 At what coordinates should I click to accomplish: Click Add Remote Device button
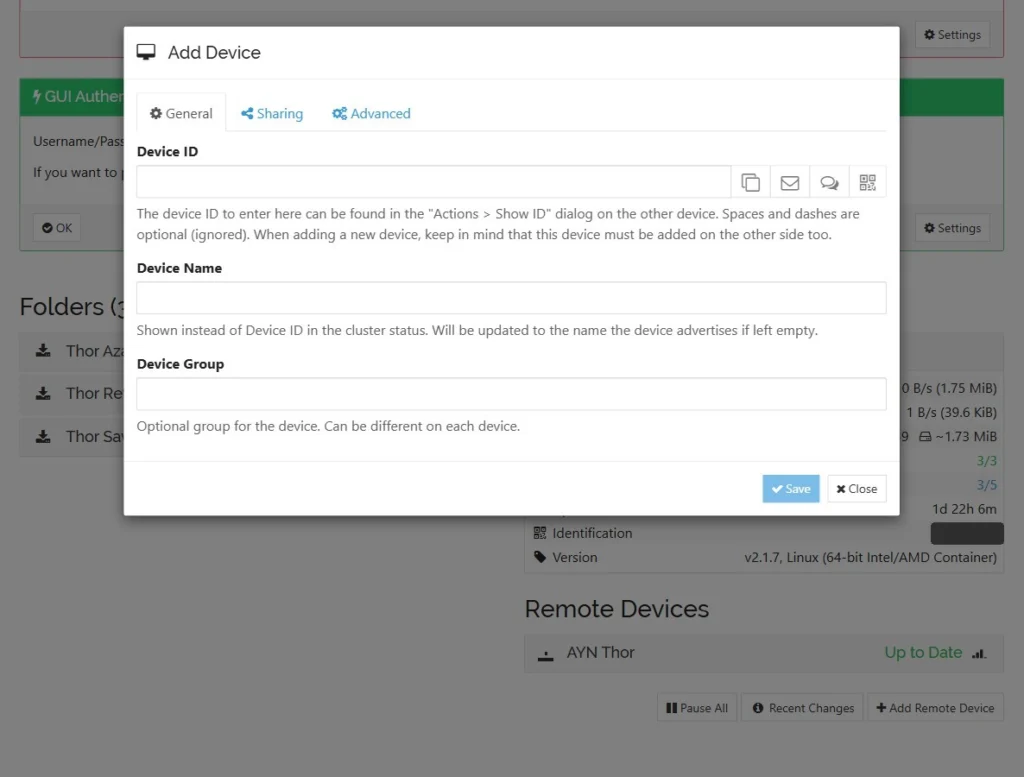pos(935,708)
